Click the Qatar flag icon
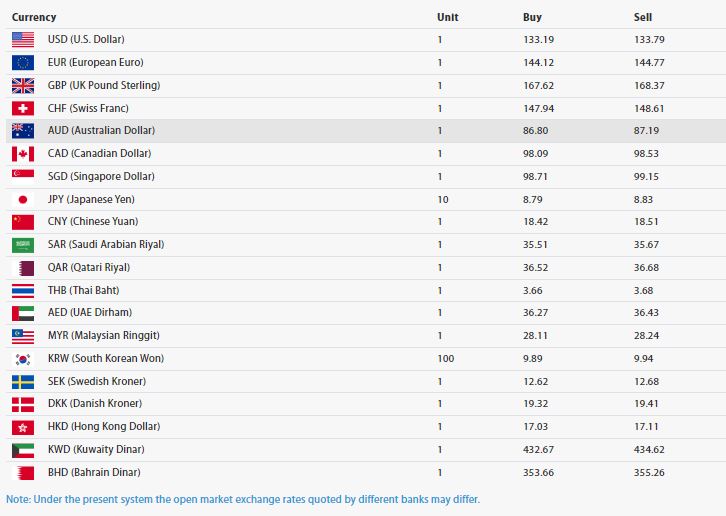The height and width of the screenshot is (516, 726). [23, 267]
